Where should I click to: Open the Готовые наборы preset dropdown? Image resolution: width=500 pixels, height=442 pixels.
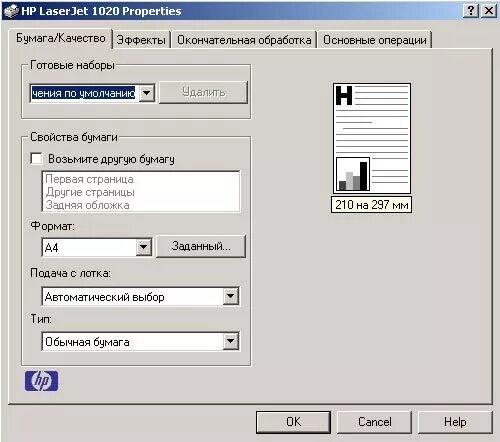(147, 93)
